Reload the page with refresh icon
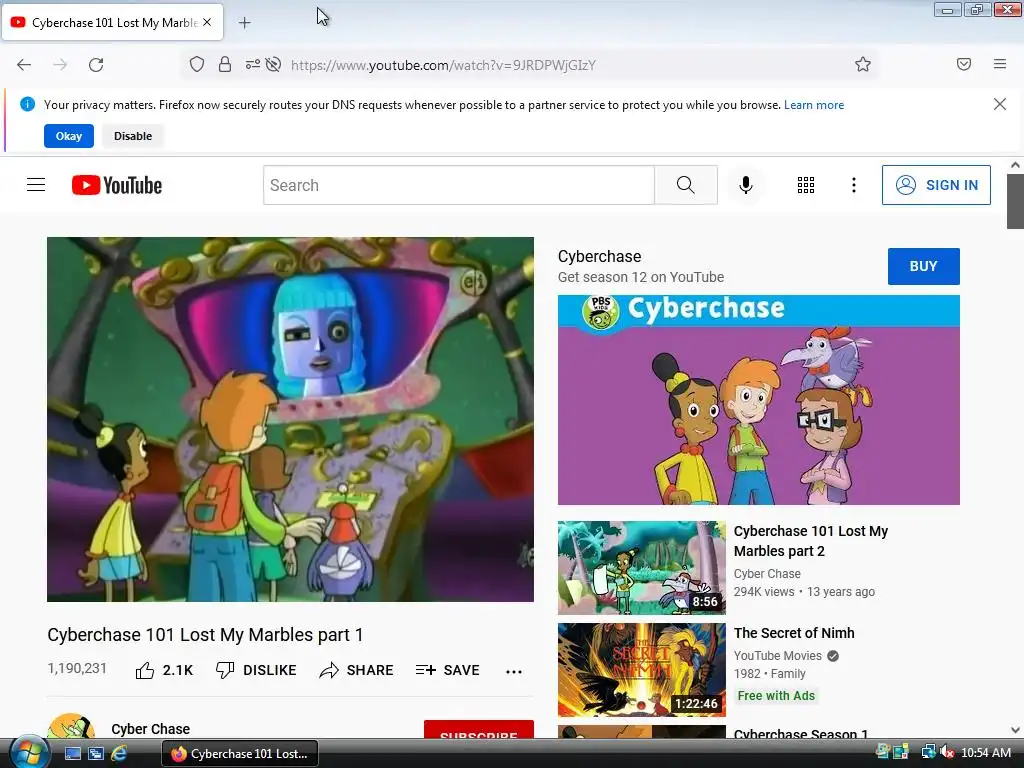1024x768 pixels. (x=96, y=65)
